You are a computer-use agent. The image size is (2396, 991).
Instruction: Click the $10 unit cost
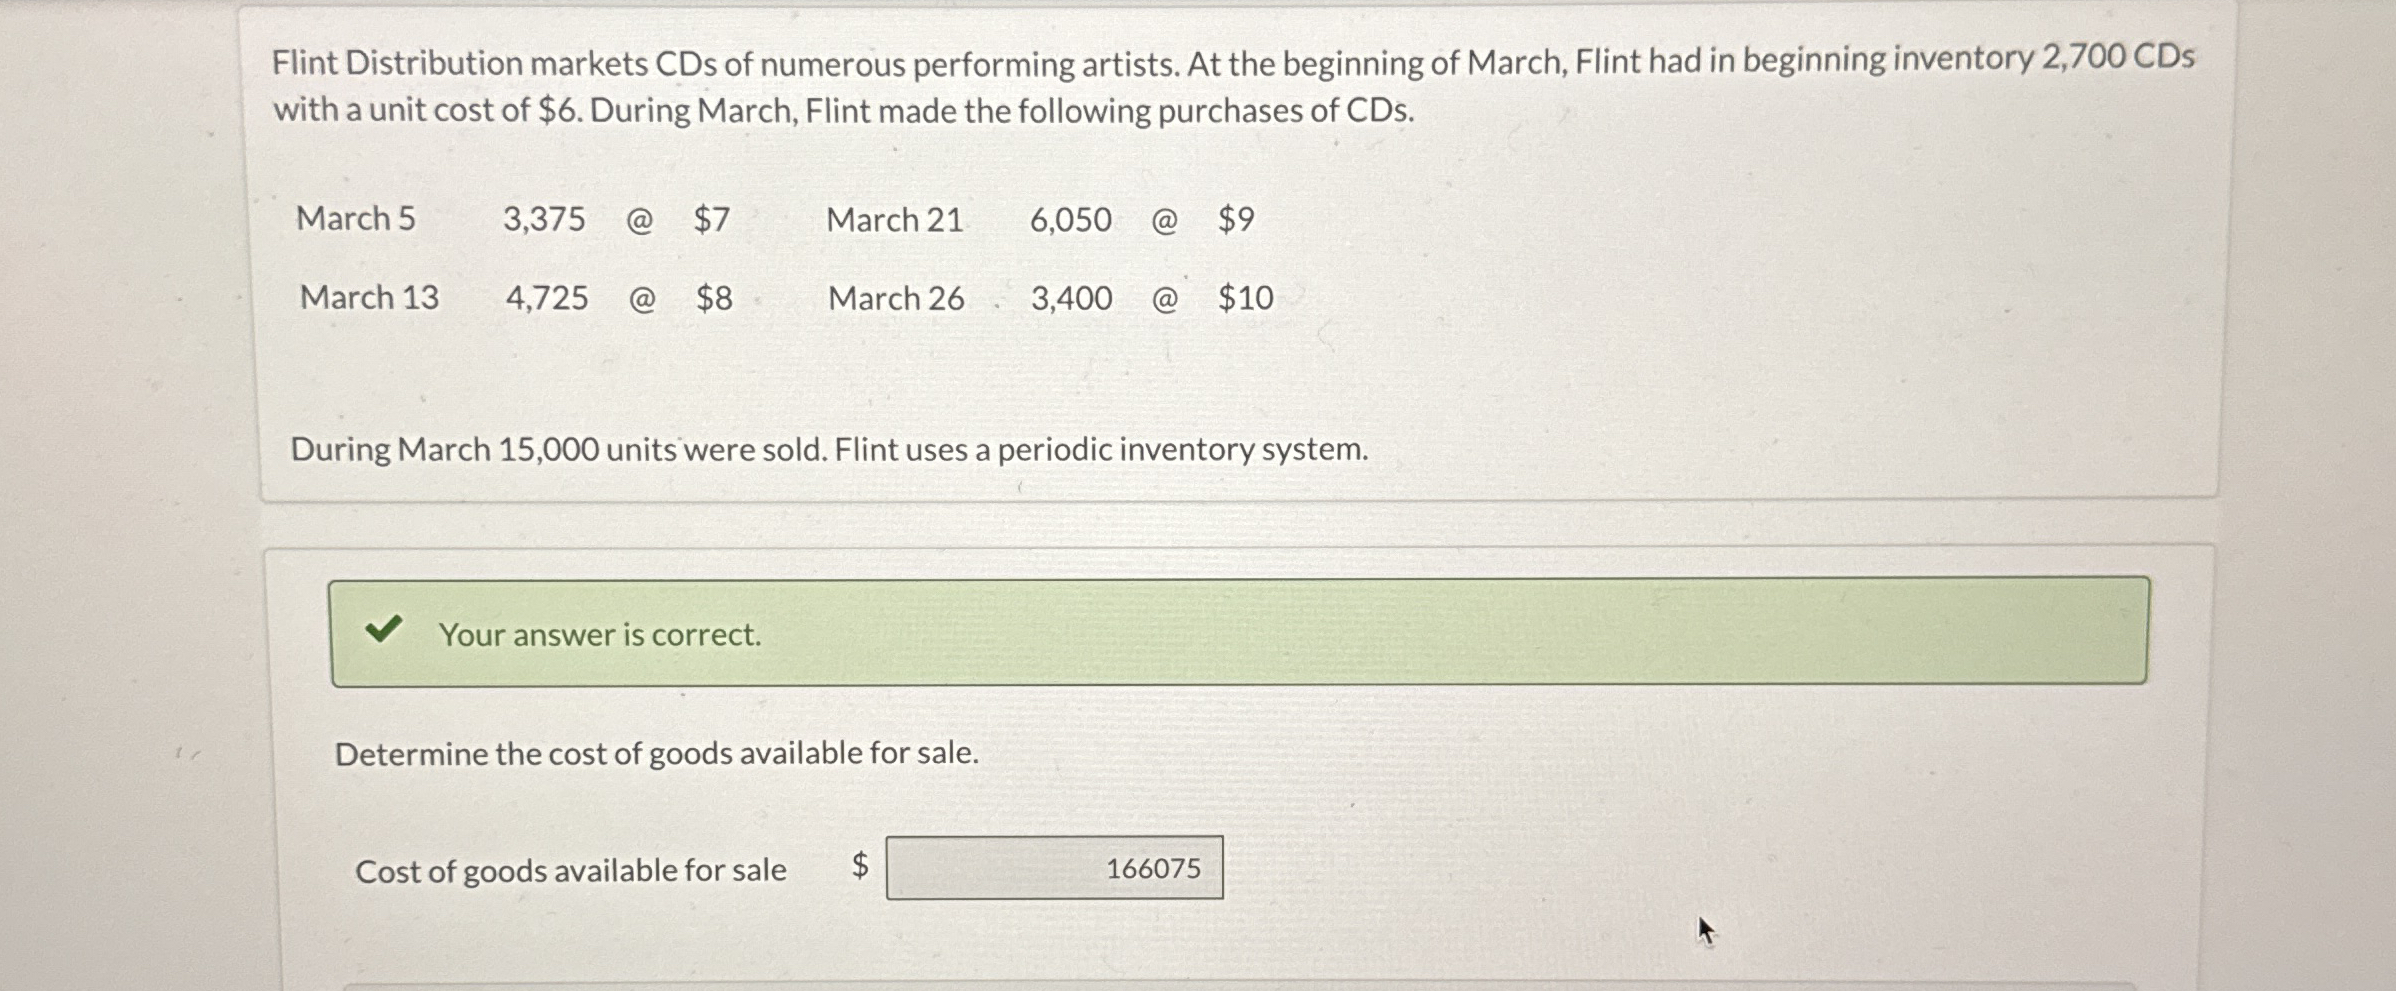click(x=1245, y=298)
